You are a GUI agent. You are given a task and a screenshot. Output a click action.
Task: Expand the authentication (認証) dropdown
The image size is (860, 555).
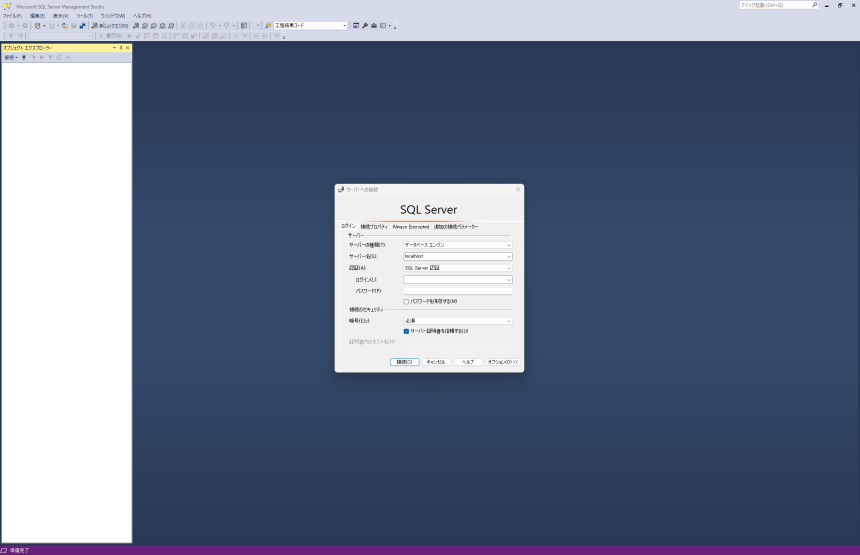pyautogui.click(x=458, y=268)
